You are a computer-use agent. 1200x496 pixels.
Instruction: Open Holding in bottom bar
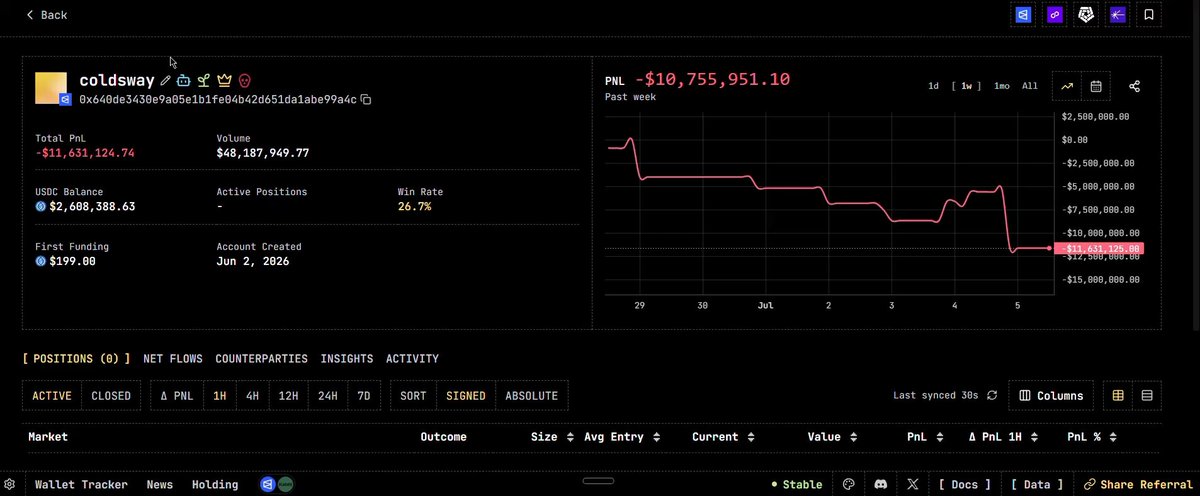coord(215,484)
